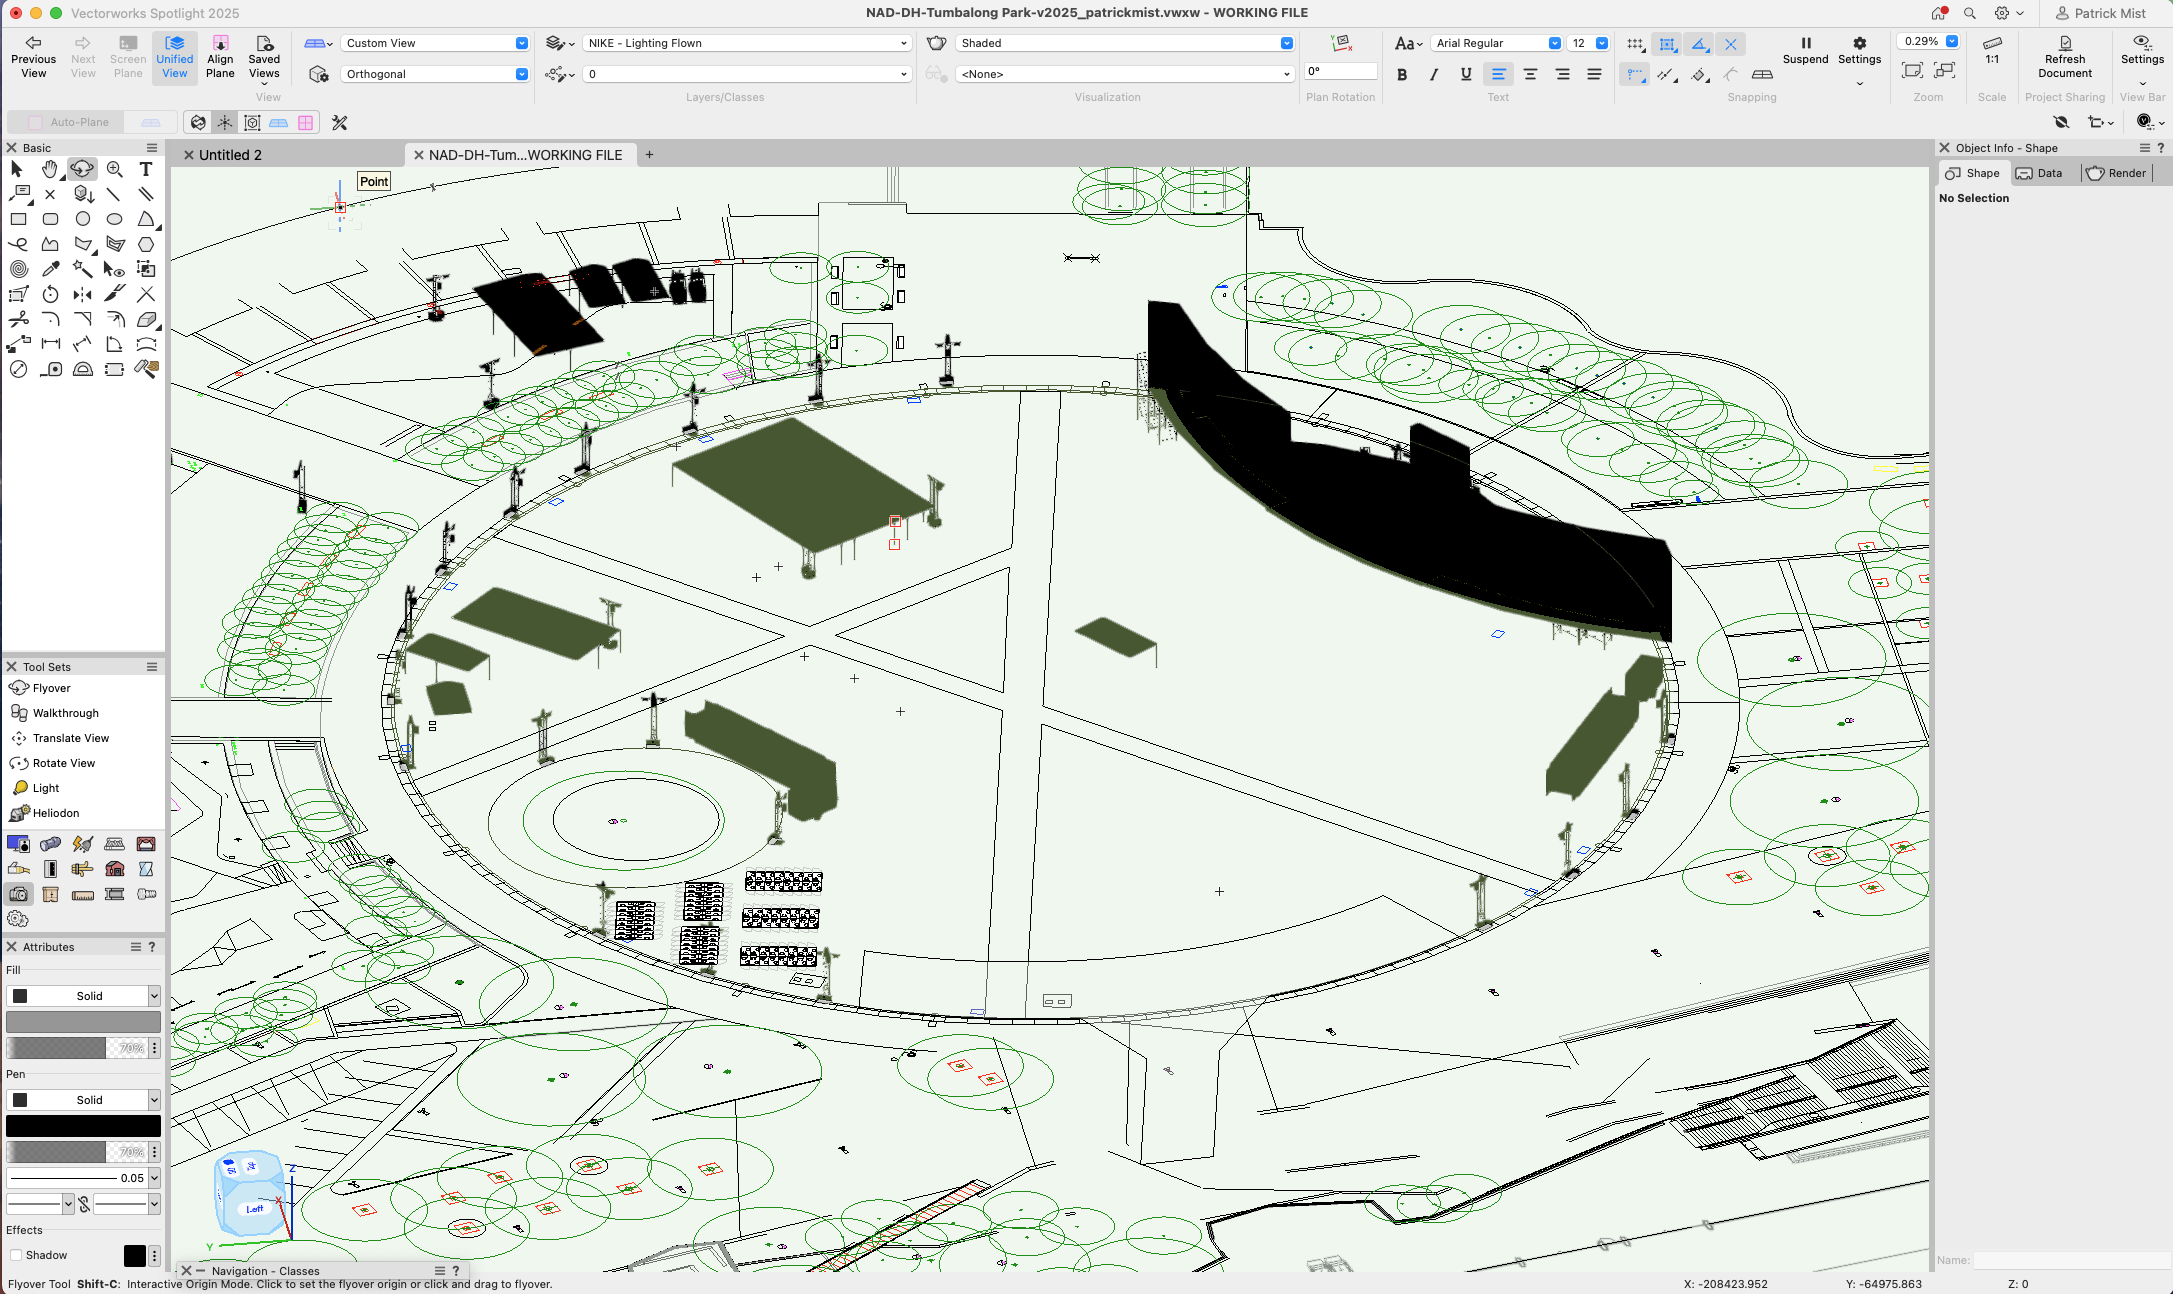Switch to the Untitled 2 document tab

[x=230, y=155]
